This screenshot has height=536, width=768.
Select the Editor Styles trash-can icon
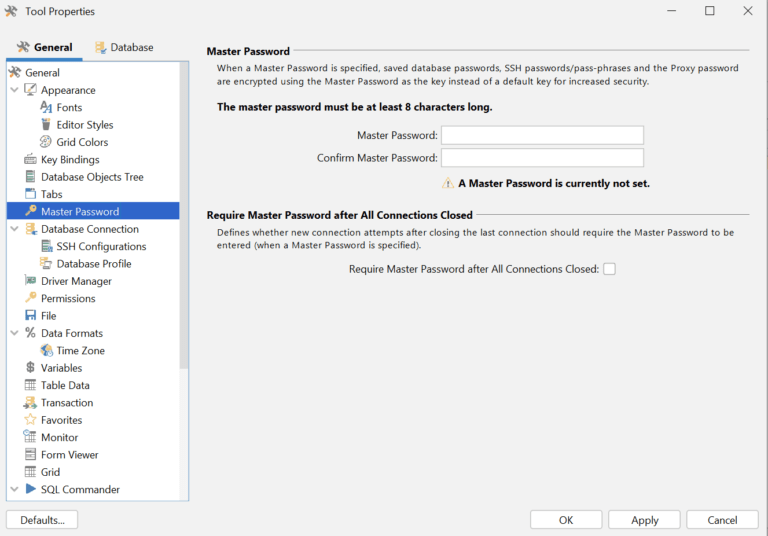tap(46, 125)
